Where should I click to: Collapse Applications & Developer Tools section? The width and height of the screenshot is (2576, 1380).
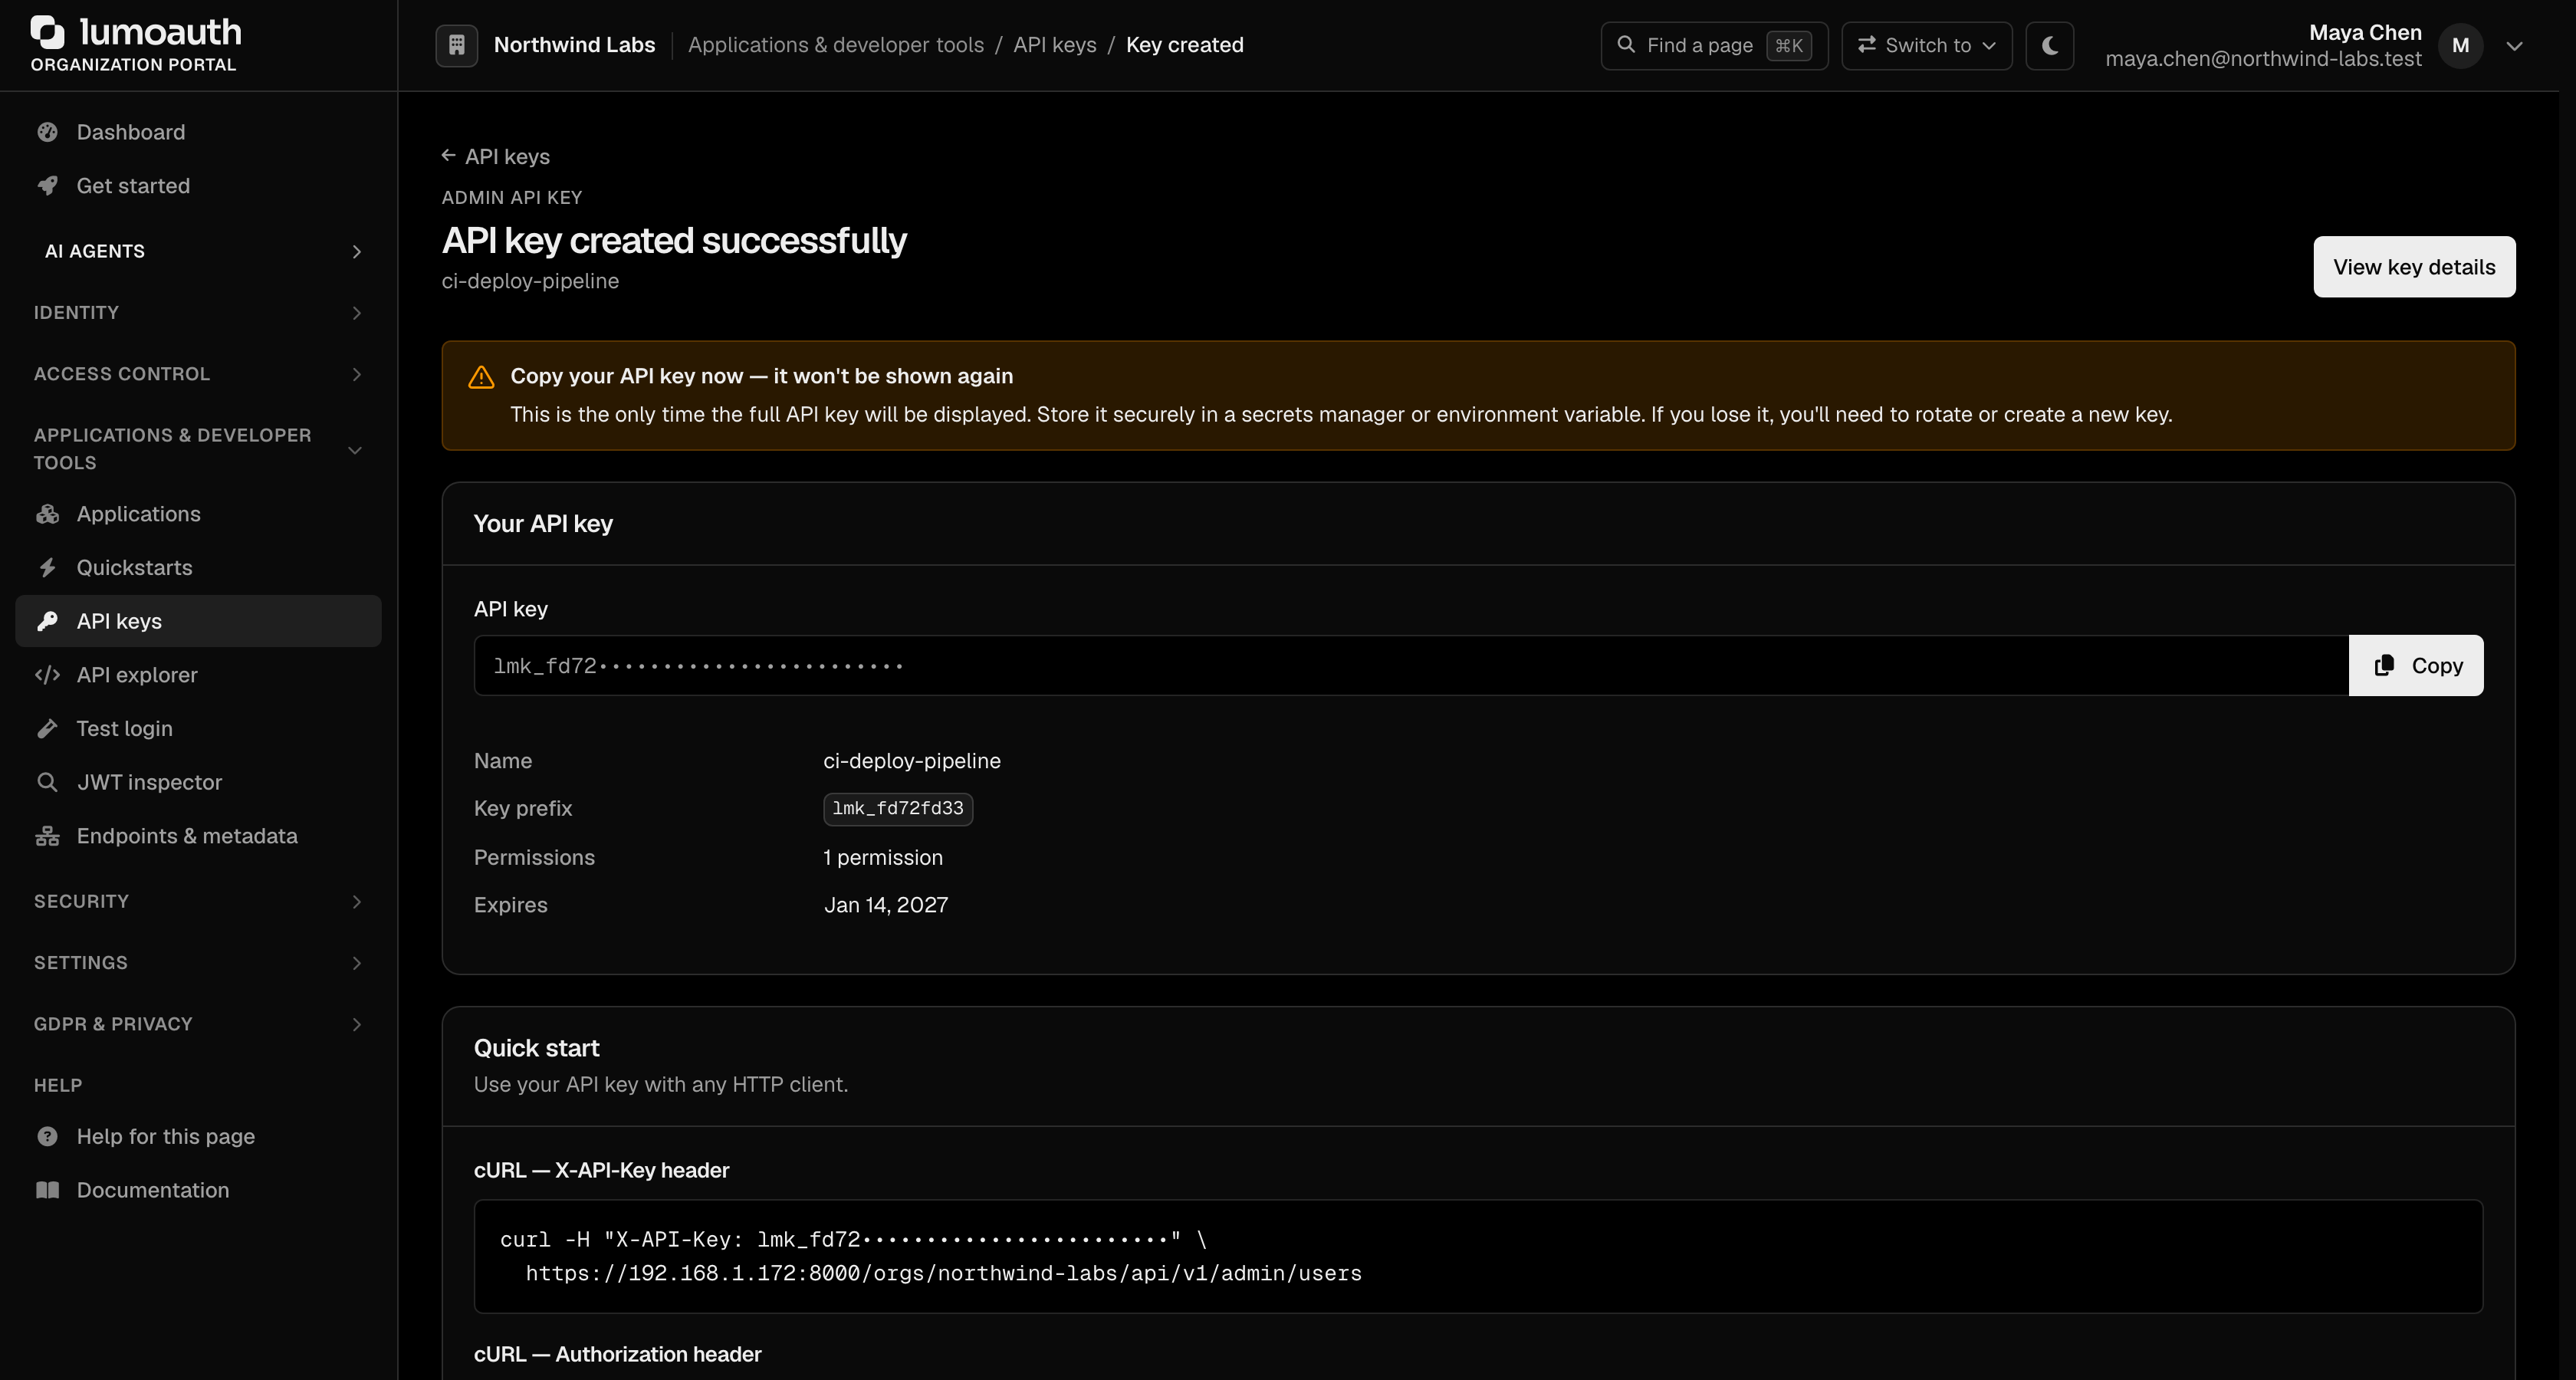tap(198, 449)
